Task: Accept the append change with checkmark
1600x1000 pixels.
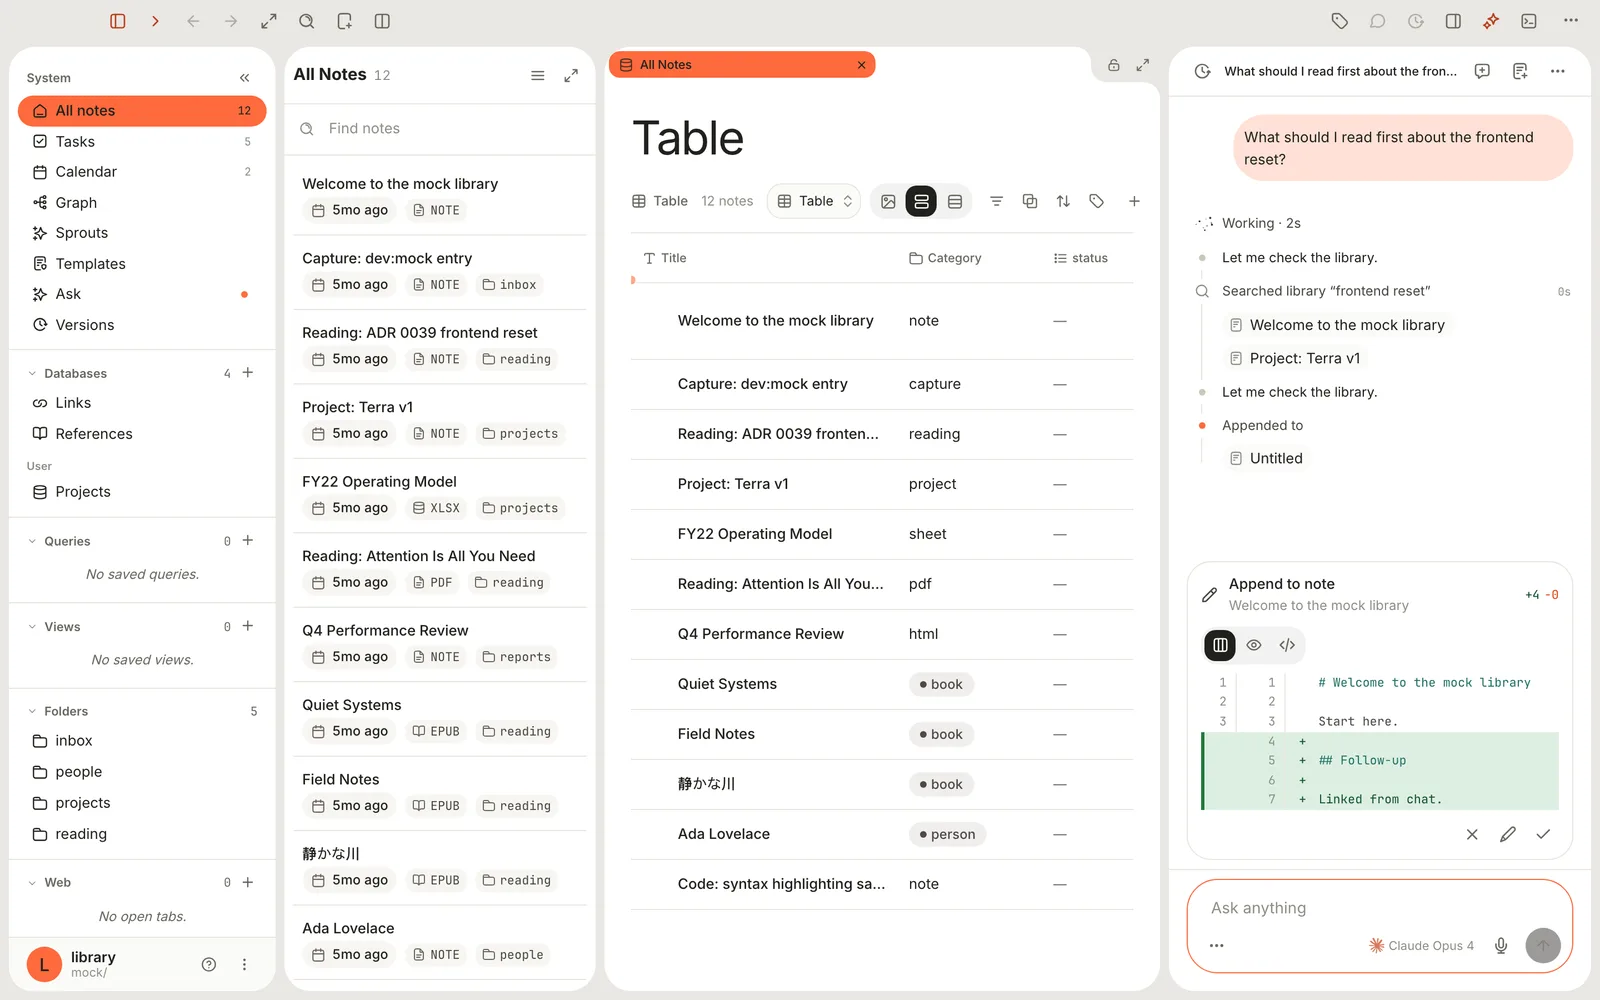Action: [x=1543, y=834]
